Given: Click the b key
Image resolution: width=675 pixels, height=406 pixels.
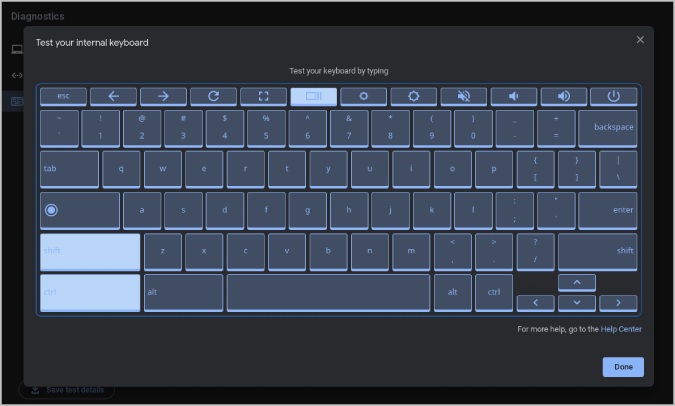Looking at the screenshot, I should click(328, 251).
